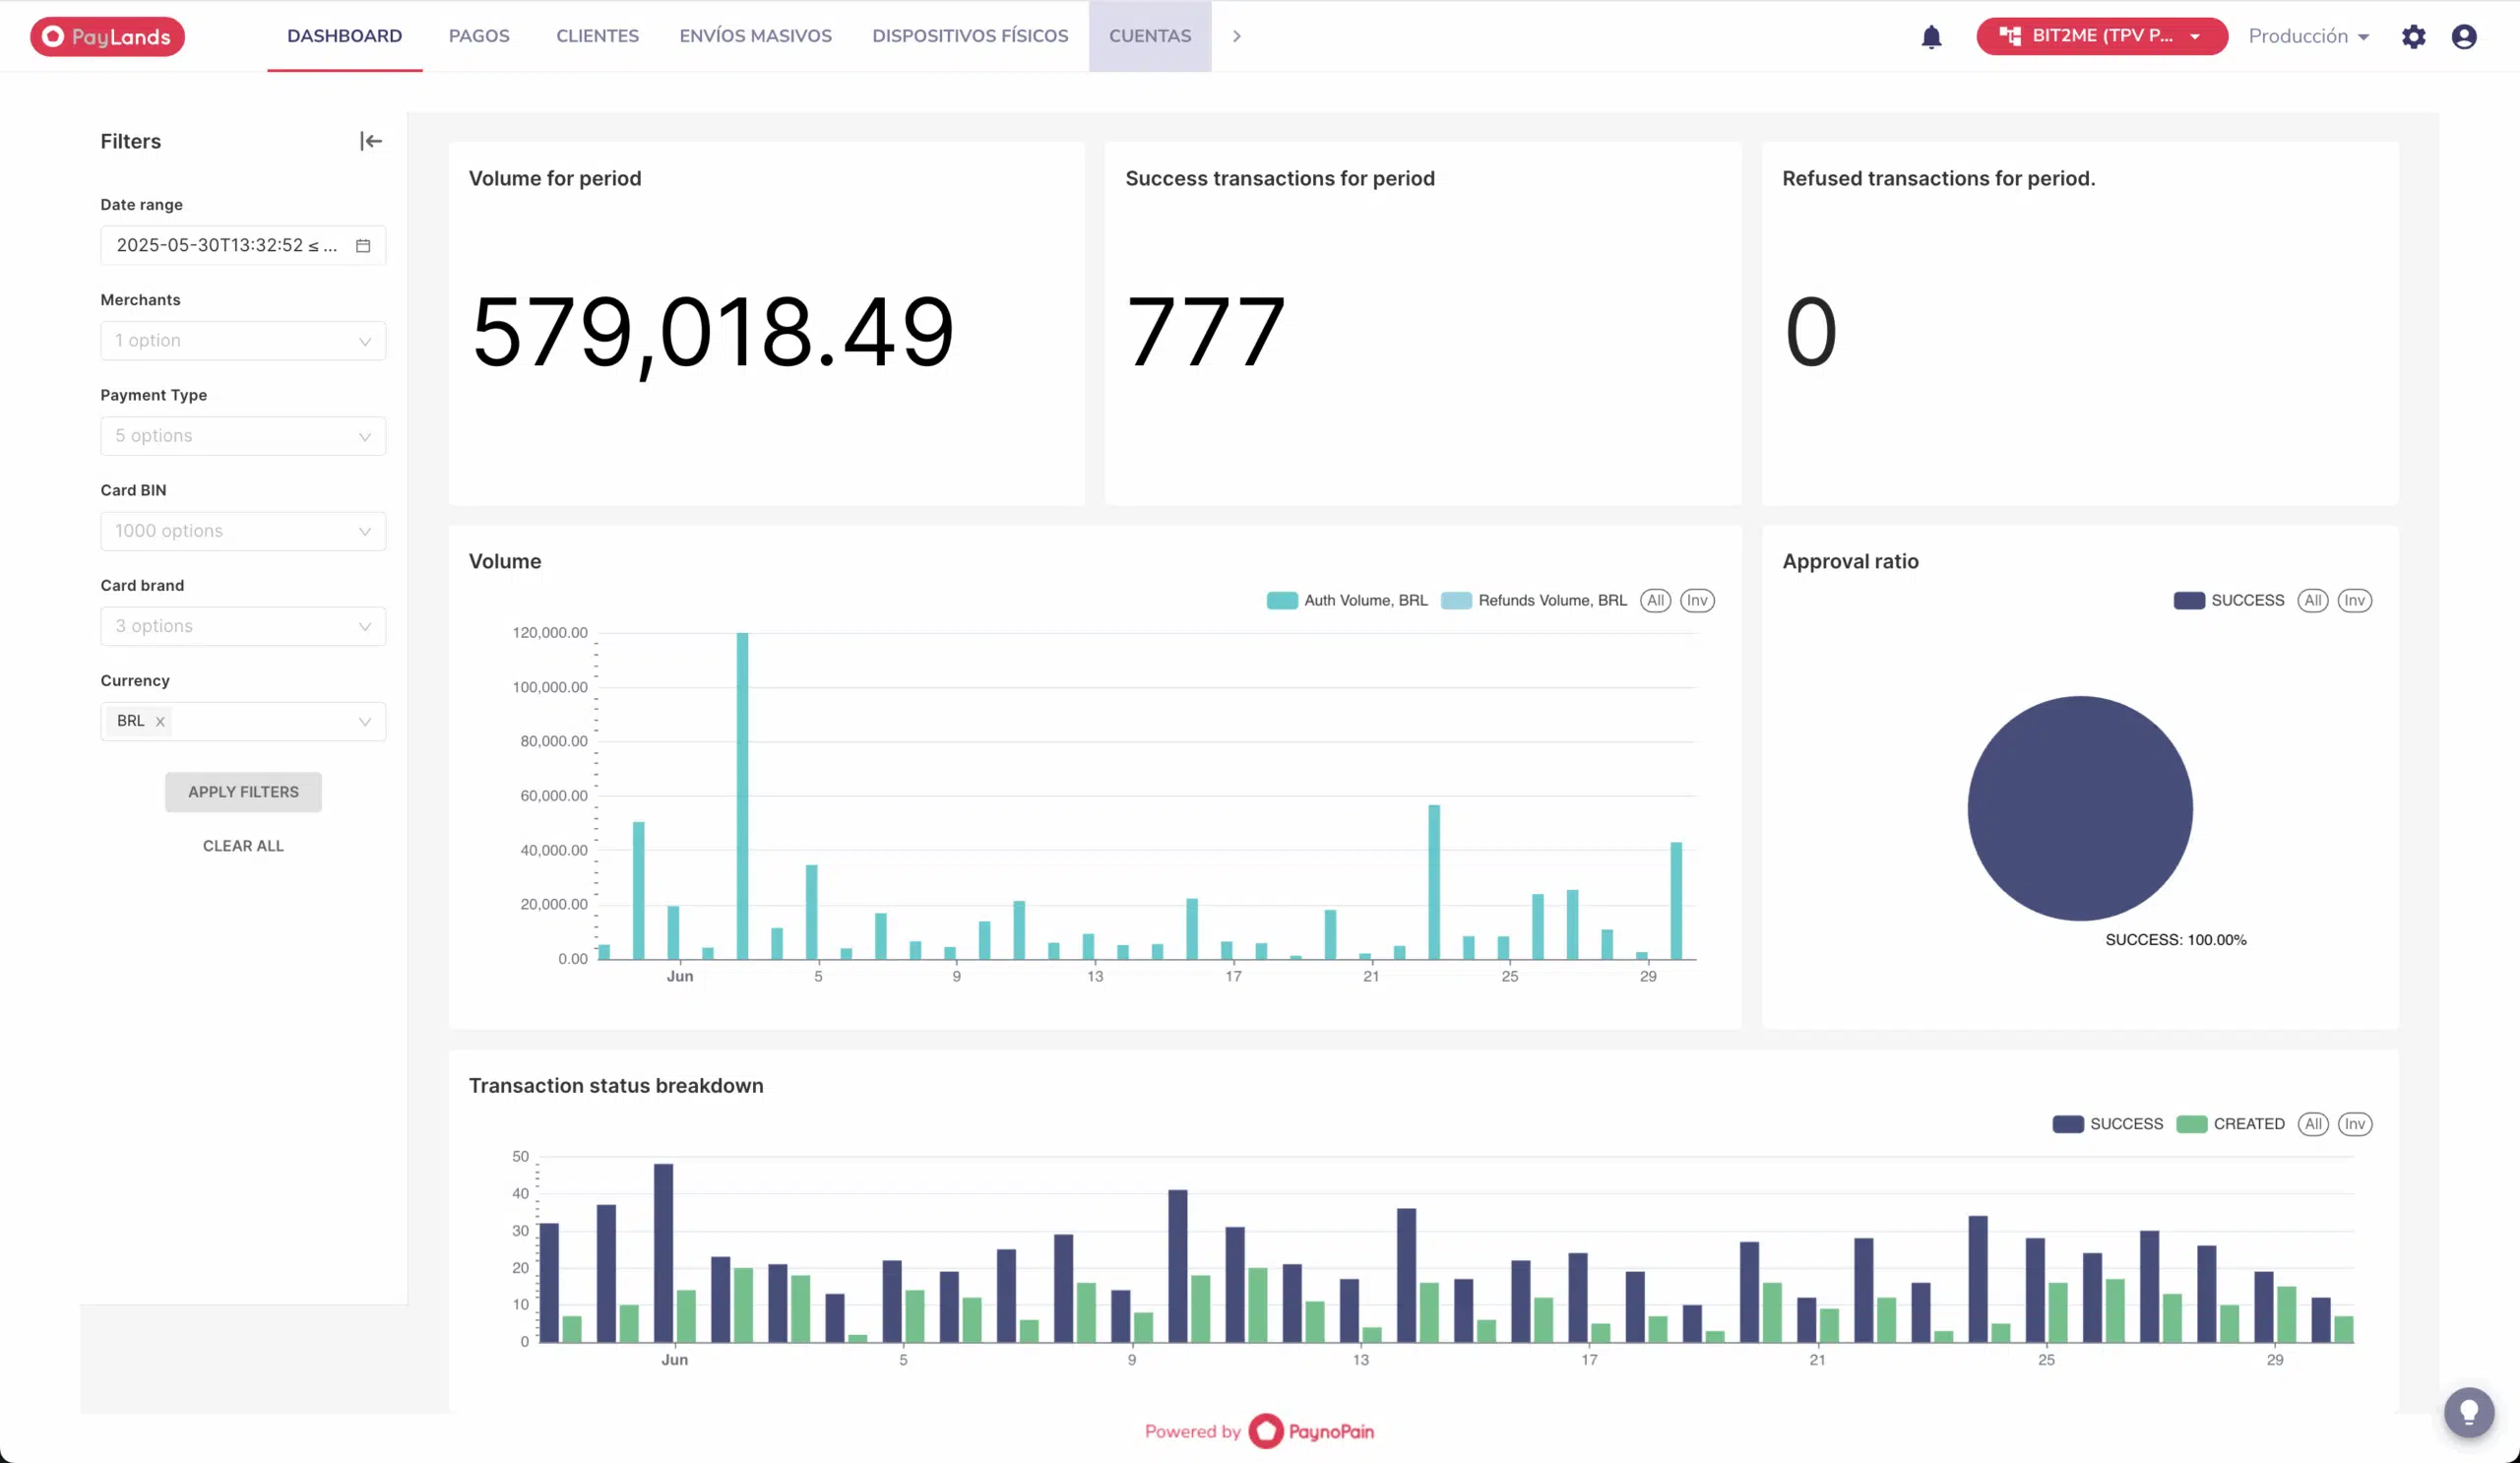Click the calendar icon in Date range

click(363, 246)
